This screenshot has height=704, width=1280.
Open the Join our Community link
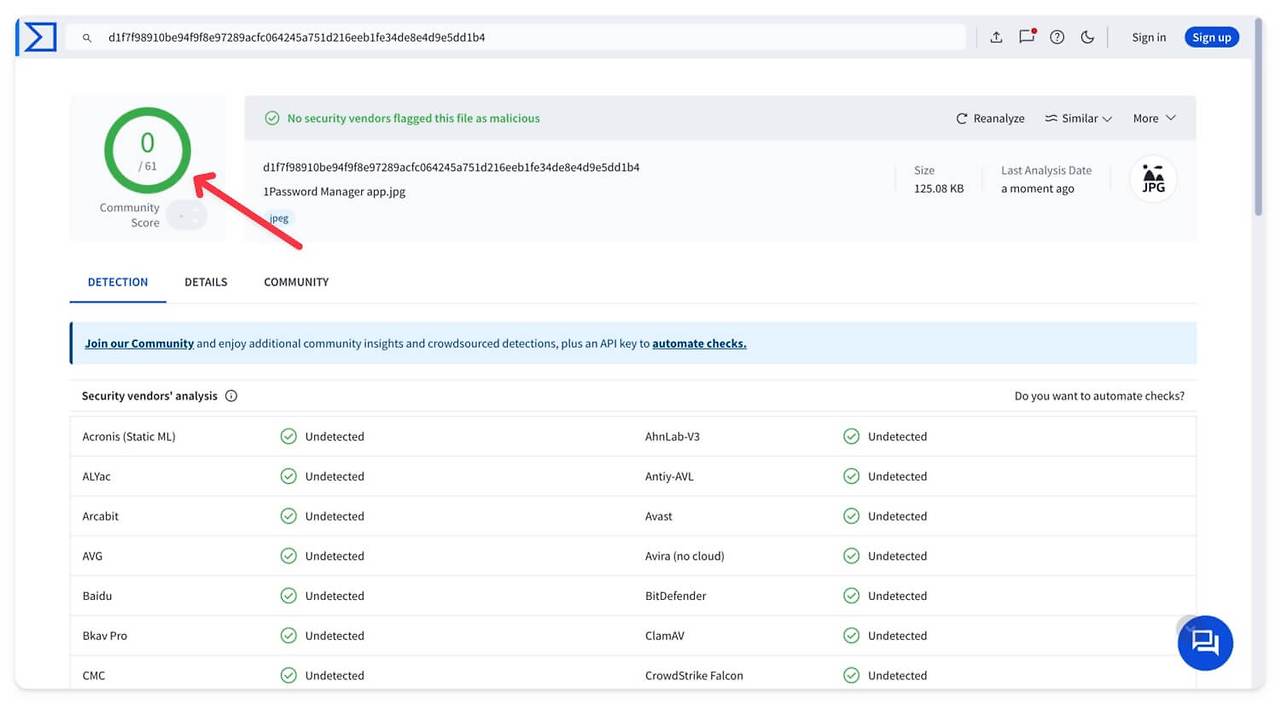click(x=139, y=343)
